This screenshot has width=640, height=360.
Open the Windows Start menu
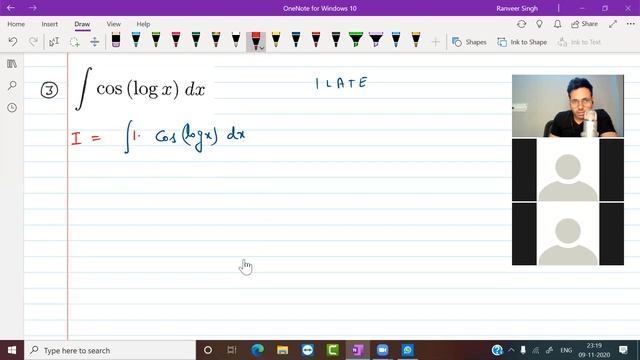(12, 350)
